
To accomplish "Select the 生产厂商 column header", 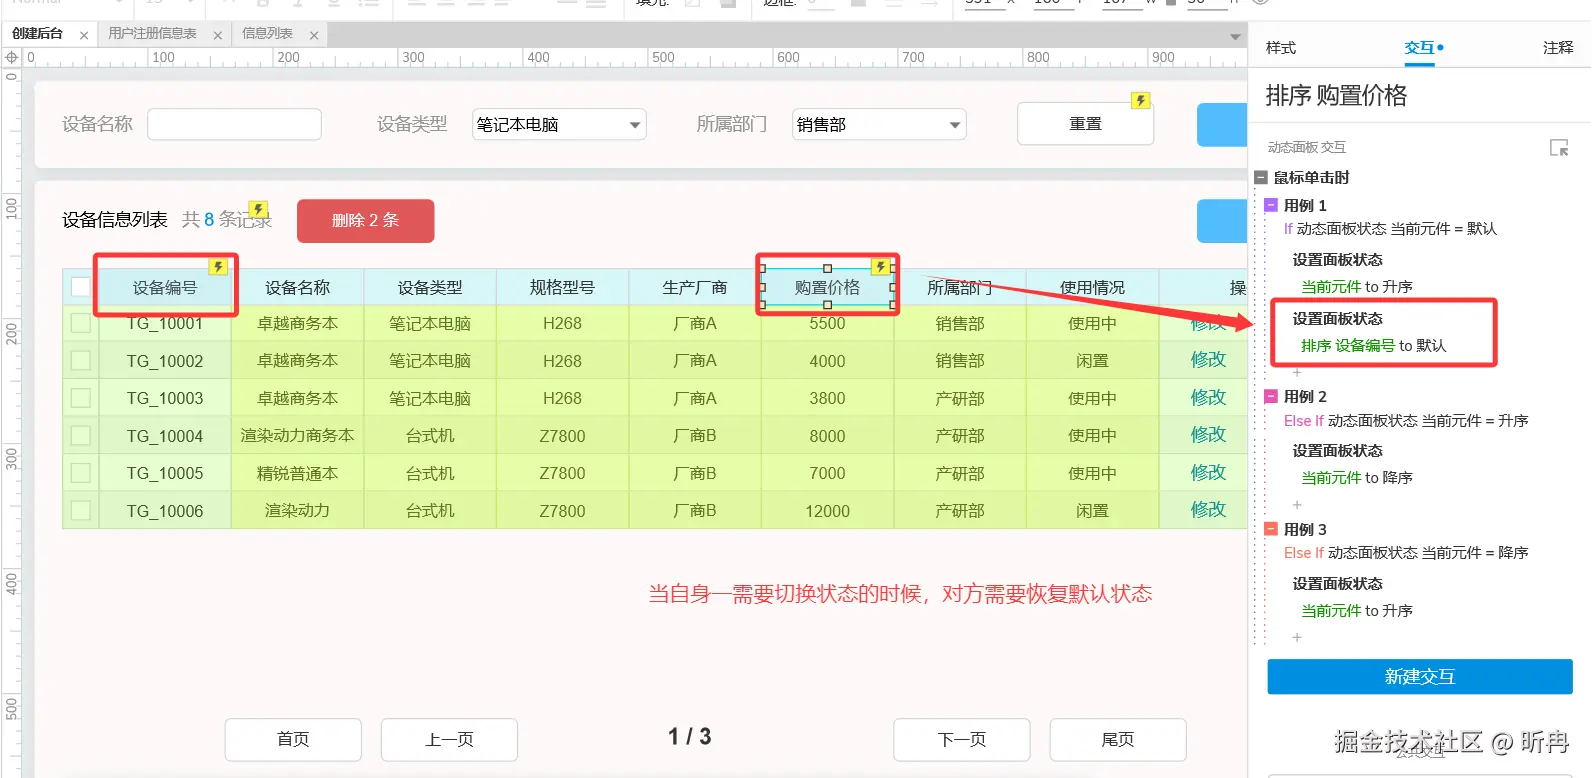I will tap(694, 287).
